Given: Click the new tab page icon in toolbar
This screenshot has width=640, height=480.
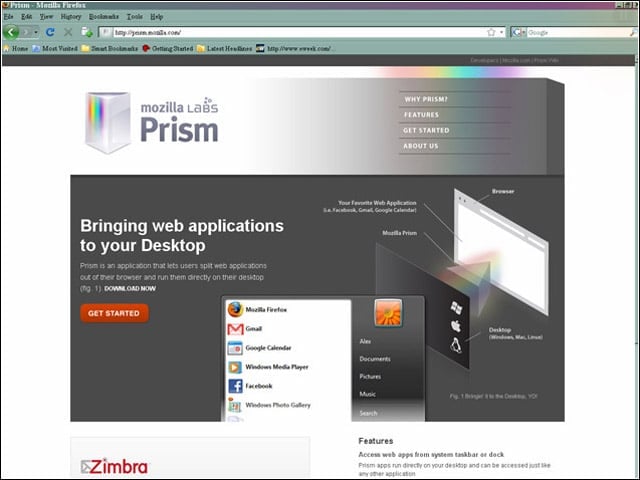Looking at the screenshot, I should pyautogui.click(x=87, y=32).
